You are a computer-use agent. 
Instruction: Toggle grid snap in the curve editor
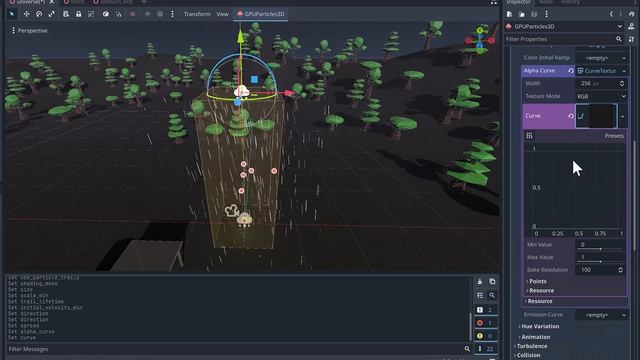[529, 136]
